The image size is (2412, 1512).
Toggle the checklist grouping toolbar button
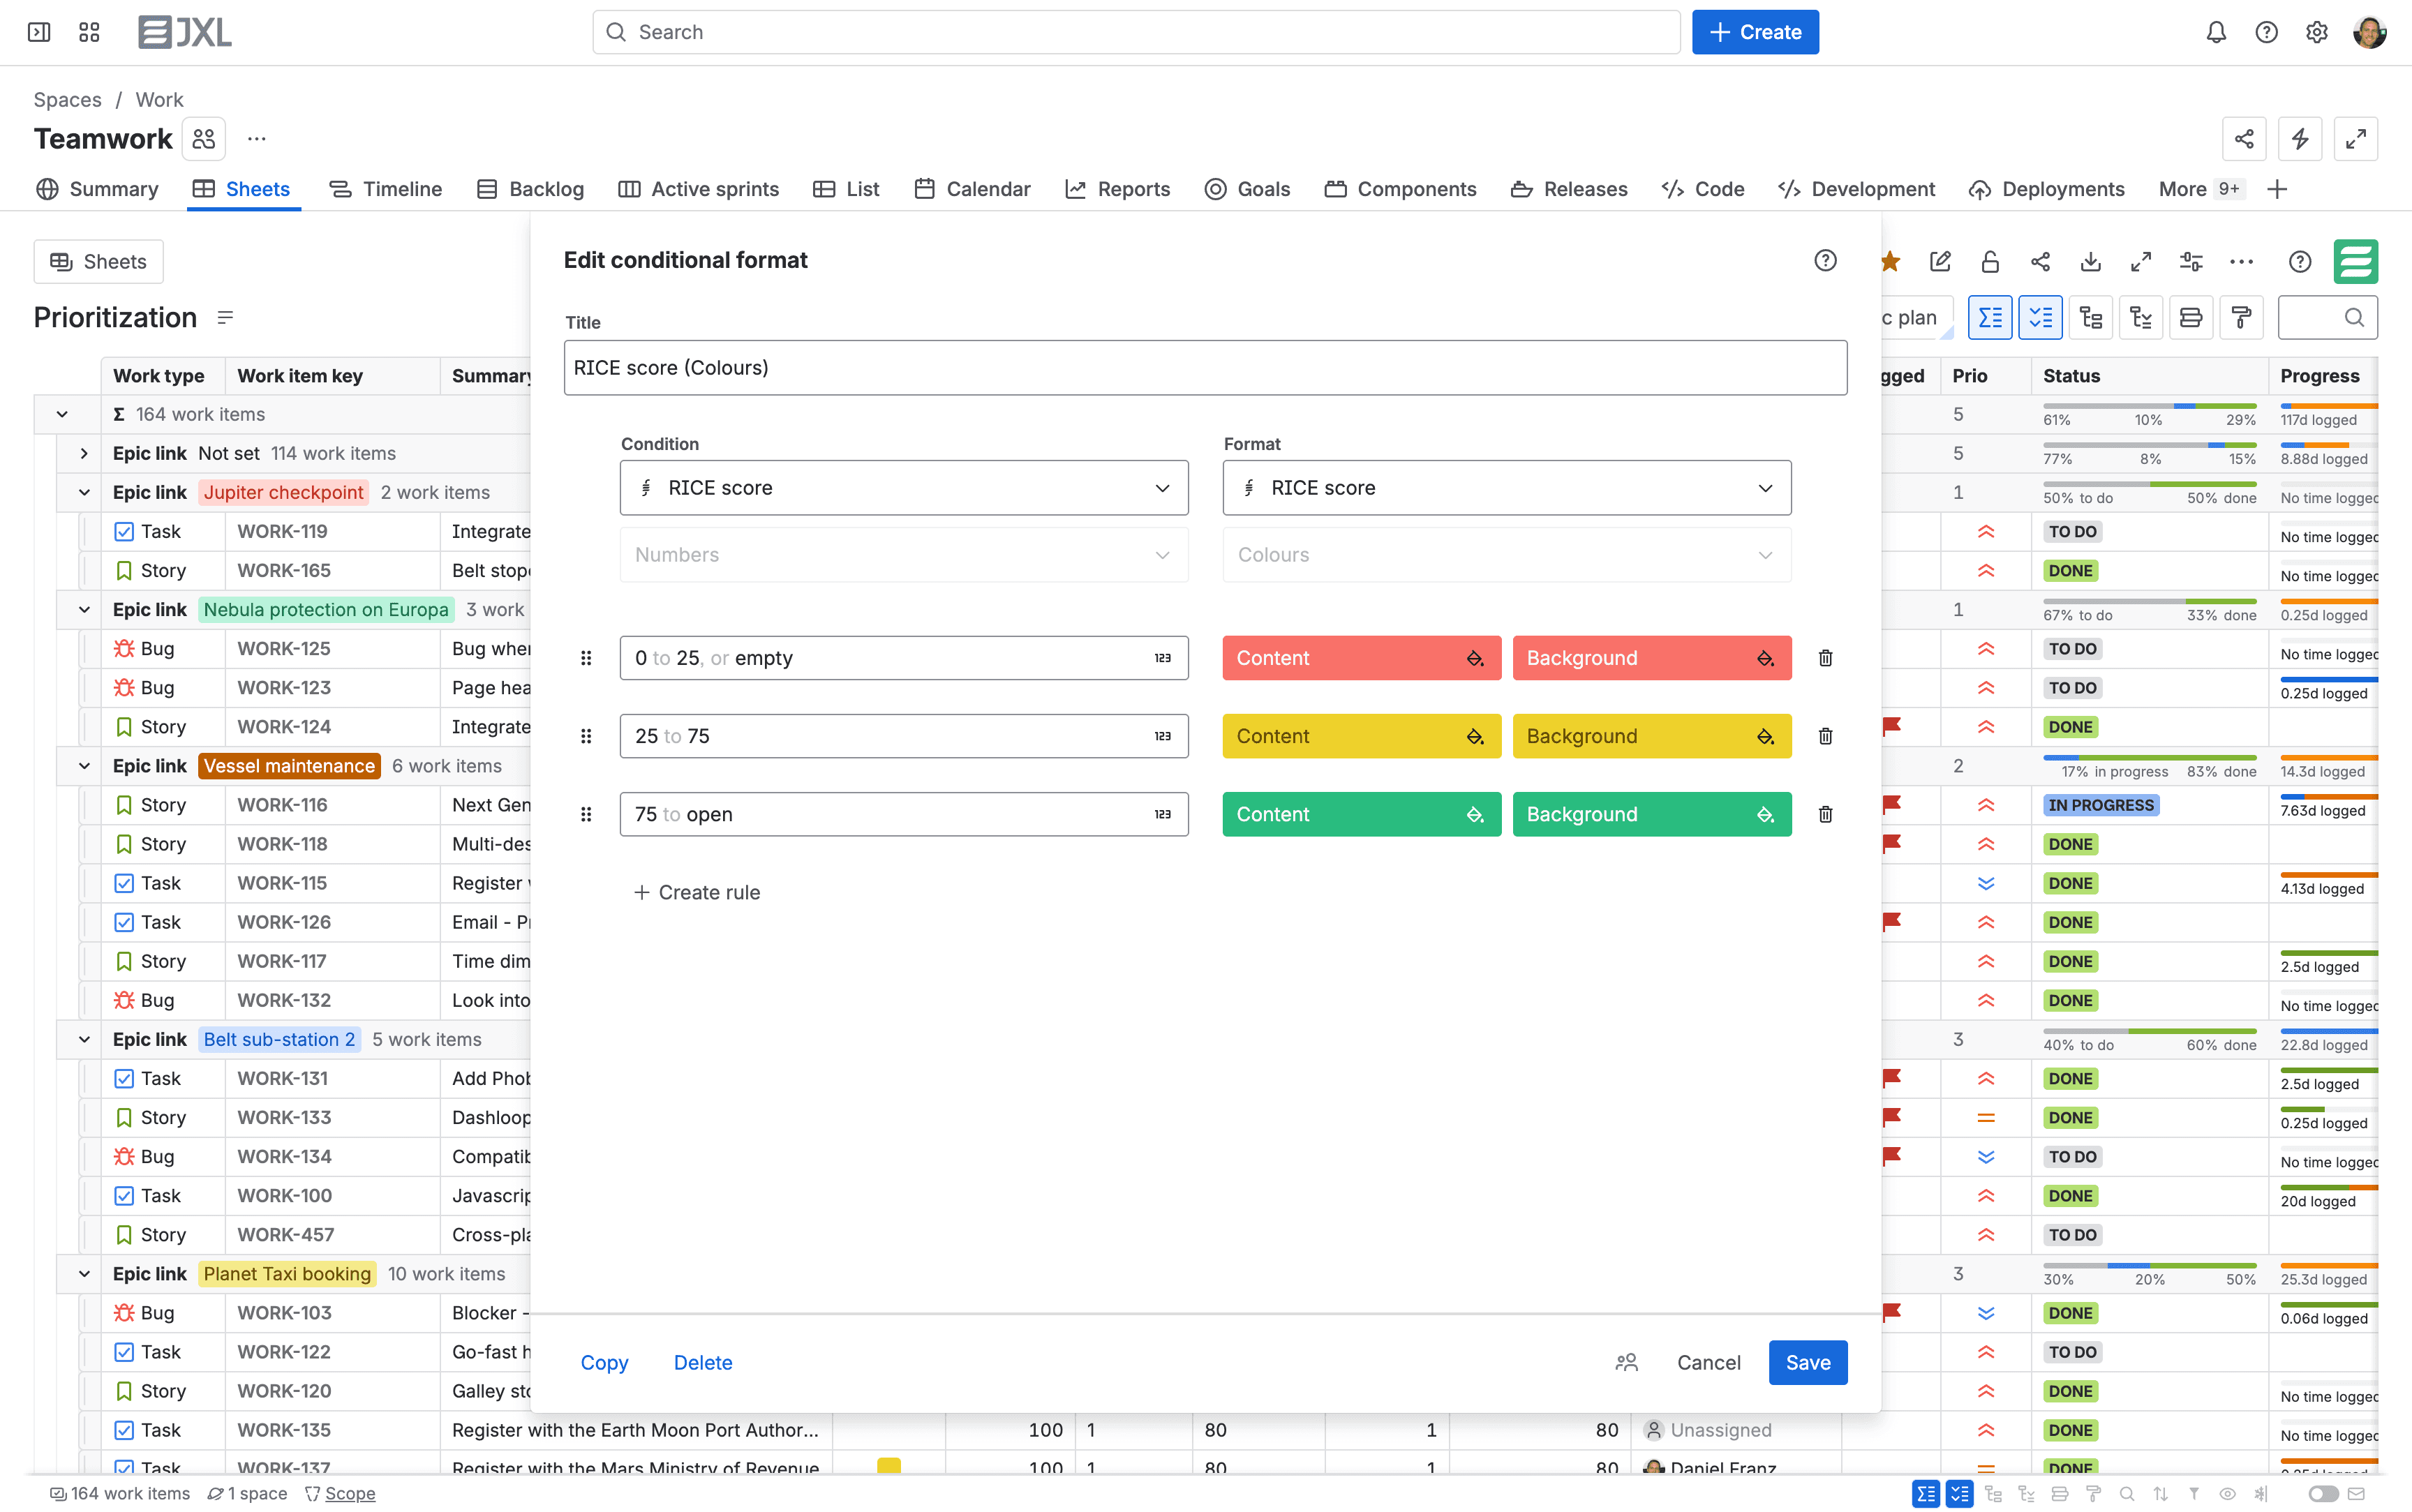pos(2040,318)
